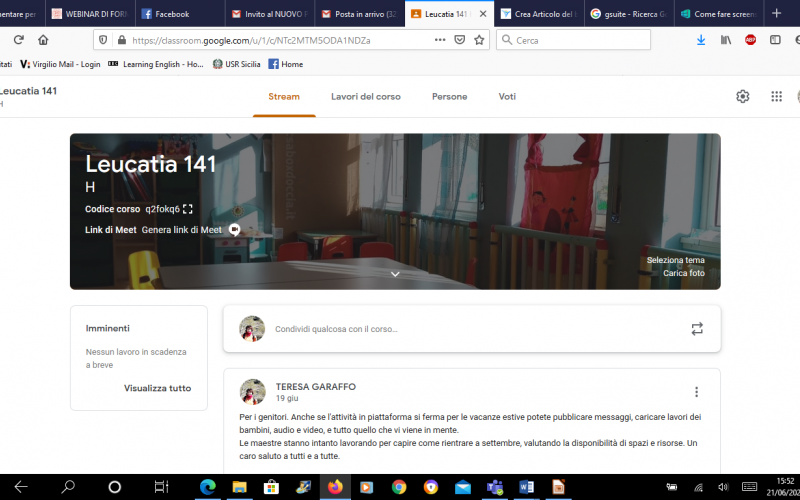Save page to Pocket icon
The image size is (800, 500).
460,40
